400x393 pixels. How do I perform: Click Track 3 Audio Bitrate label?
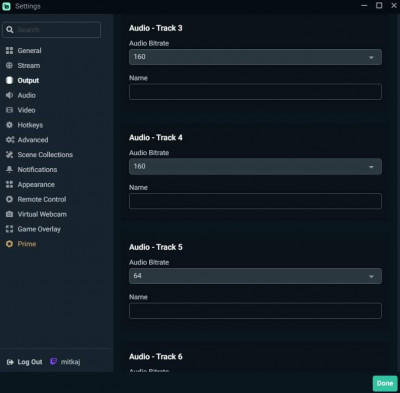[x=149, y=43]
